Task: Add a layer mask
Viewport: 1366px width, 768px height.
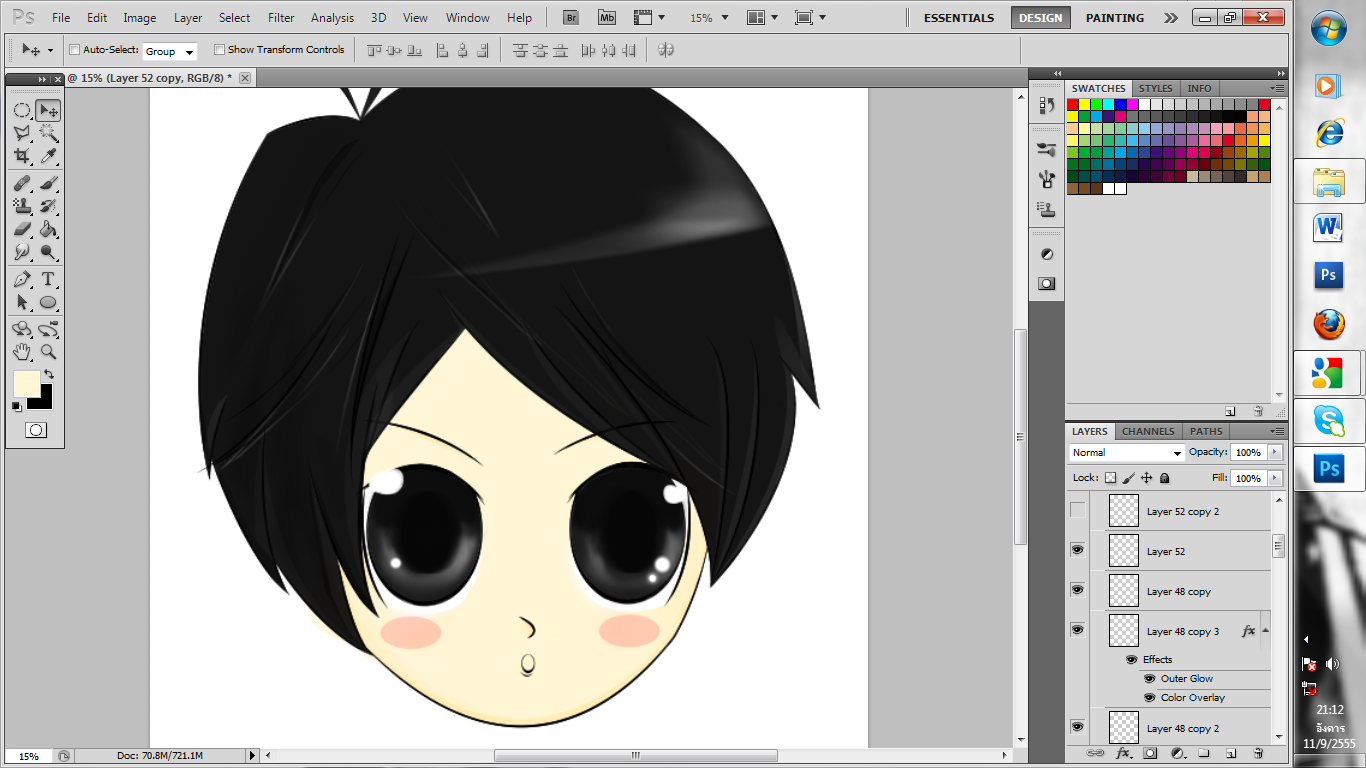Action: [1150, 753]
